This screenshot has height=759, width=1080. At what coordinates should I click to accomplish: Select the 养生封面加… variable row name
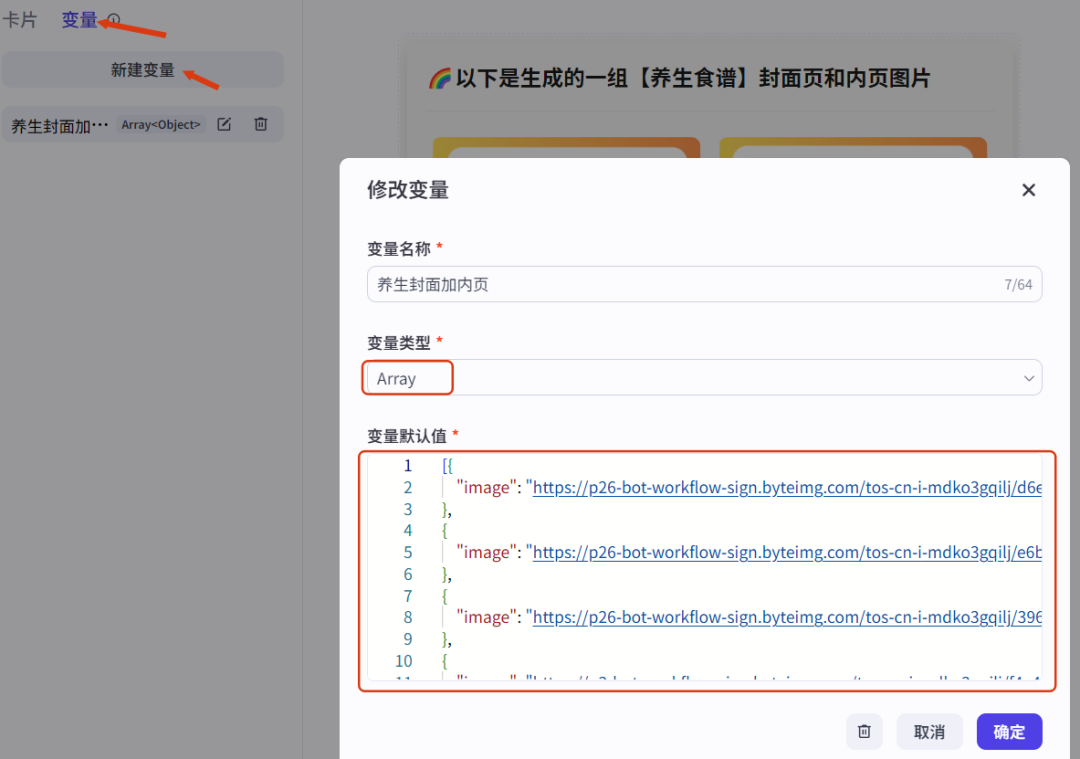59,126
